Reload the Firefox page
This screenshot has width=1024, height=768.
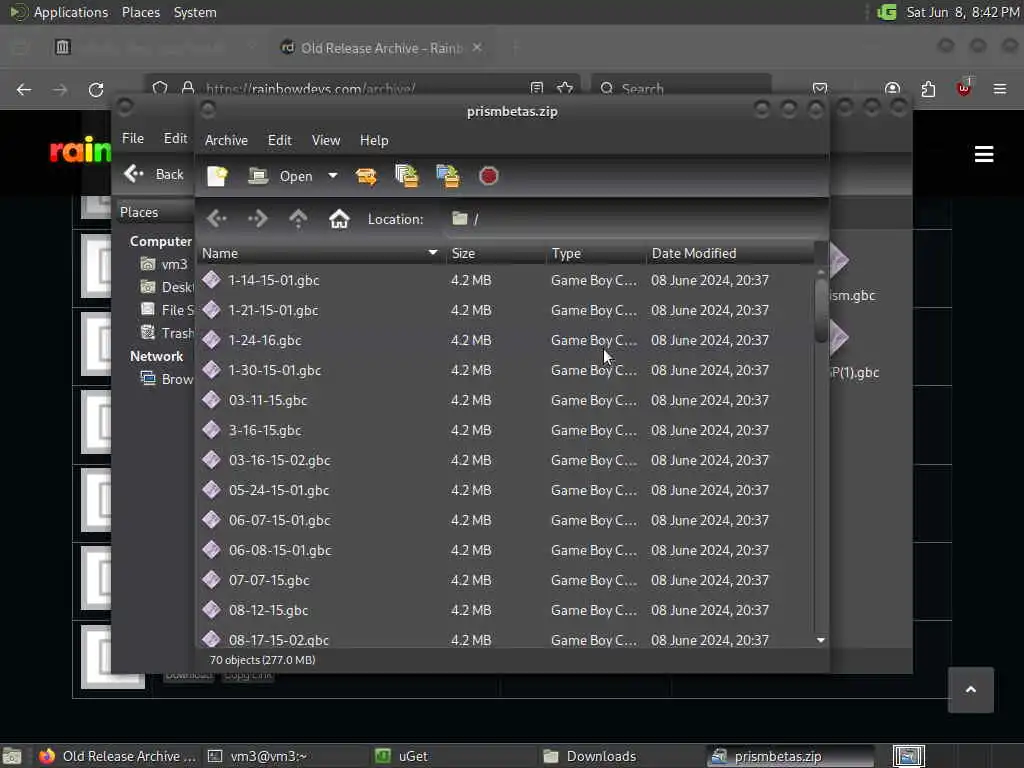tap(96, 89)
